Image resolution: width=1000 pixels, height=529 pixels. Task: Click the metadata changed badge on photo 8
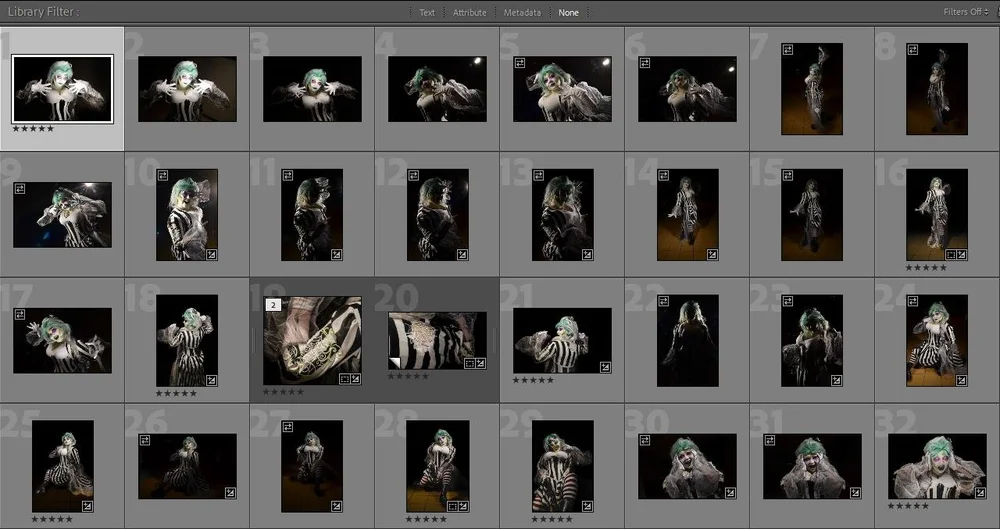point(913,49)
